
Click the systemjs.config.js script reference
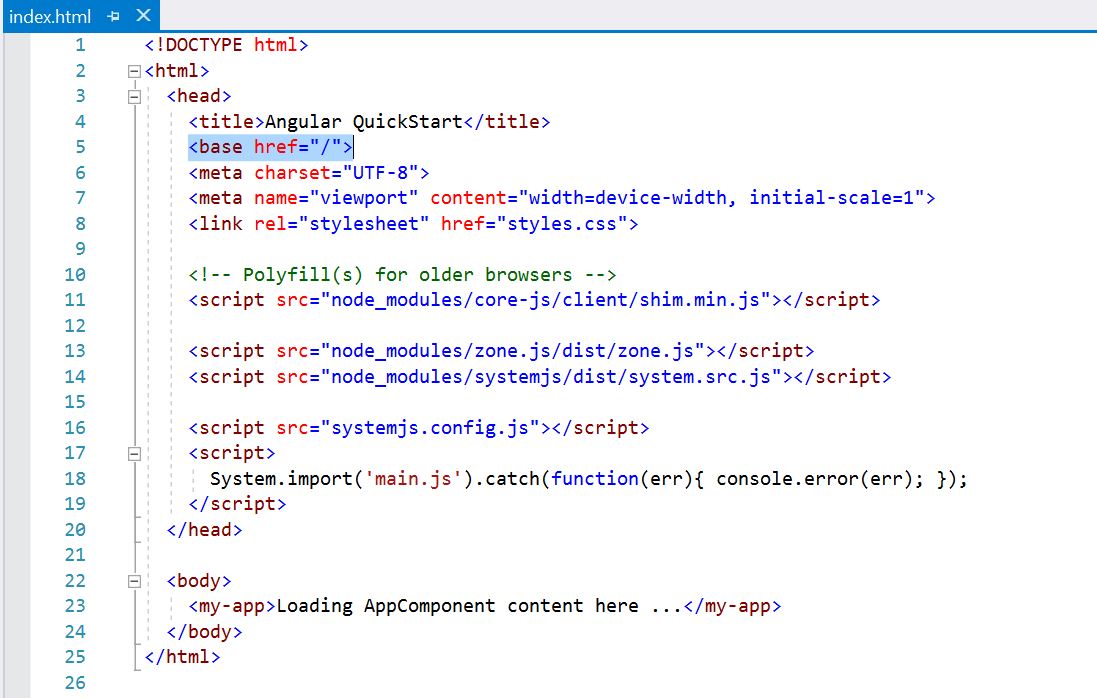[x=430, y=427]
